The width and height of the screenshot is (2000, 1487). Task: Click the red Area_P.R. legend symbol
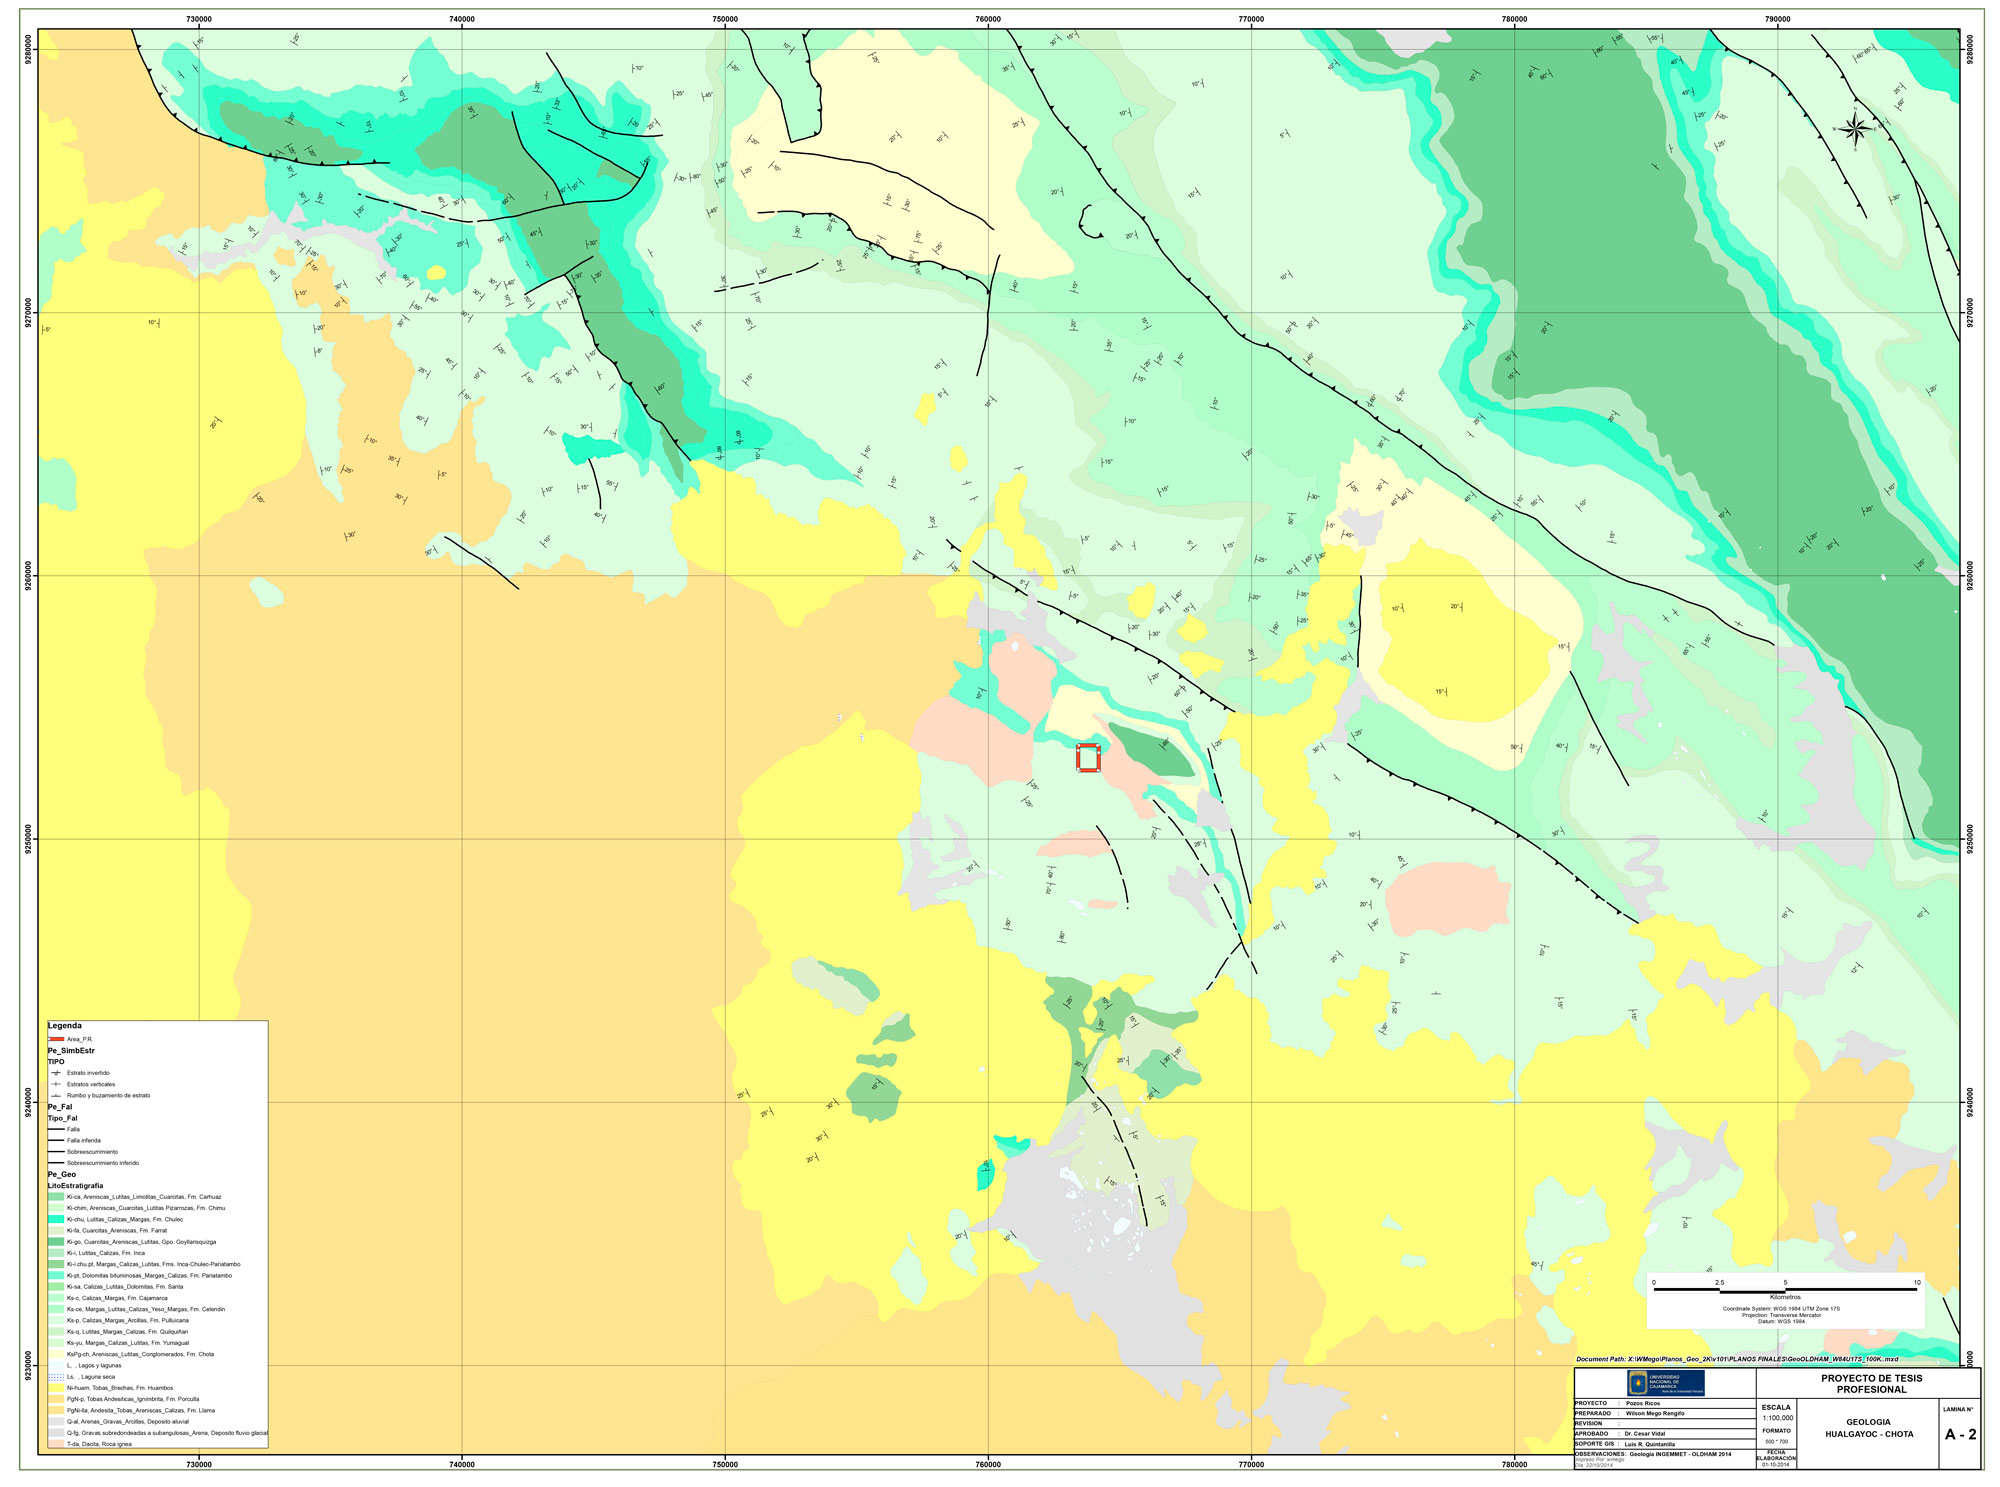click(56, 1039)
